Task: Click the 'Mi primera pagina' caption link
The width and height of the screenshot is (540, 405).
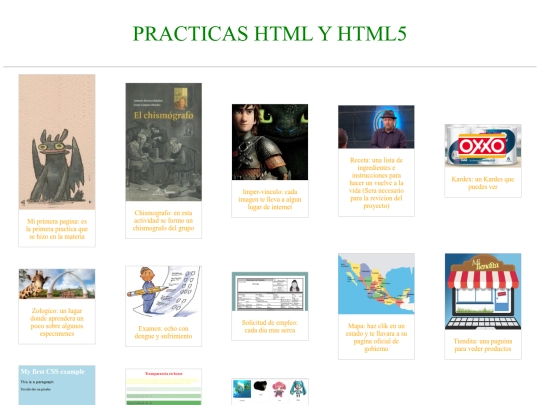Action: coord(57,229)
